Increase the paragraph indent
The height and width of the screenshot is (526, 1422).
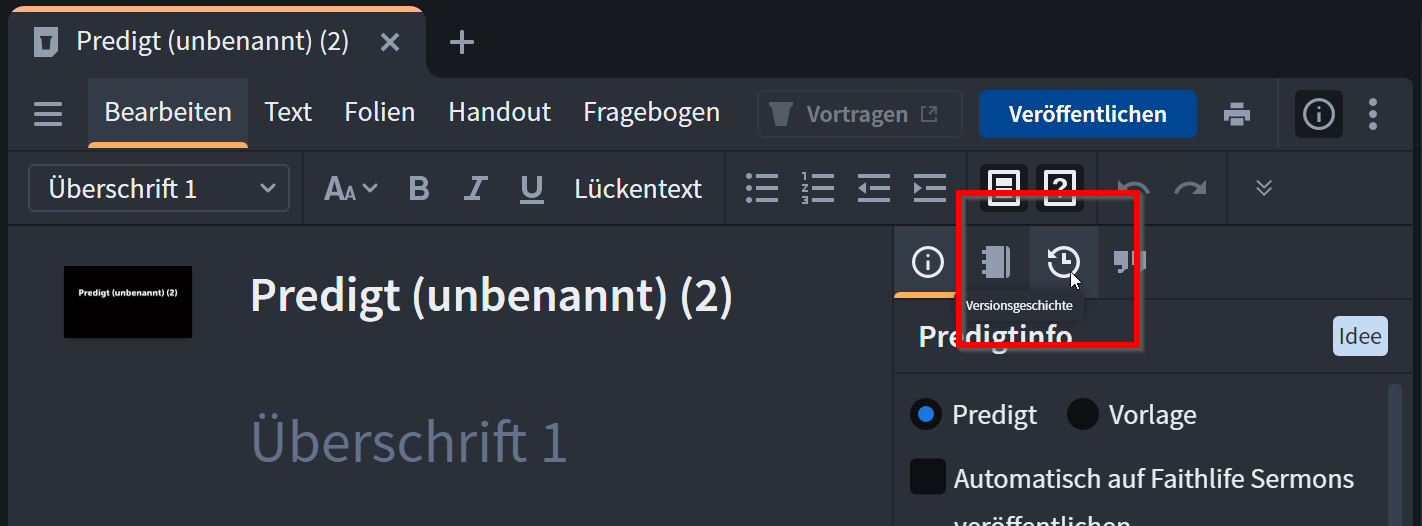[930, 188]
